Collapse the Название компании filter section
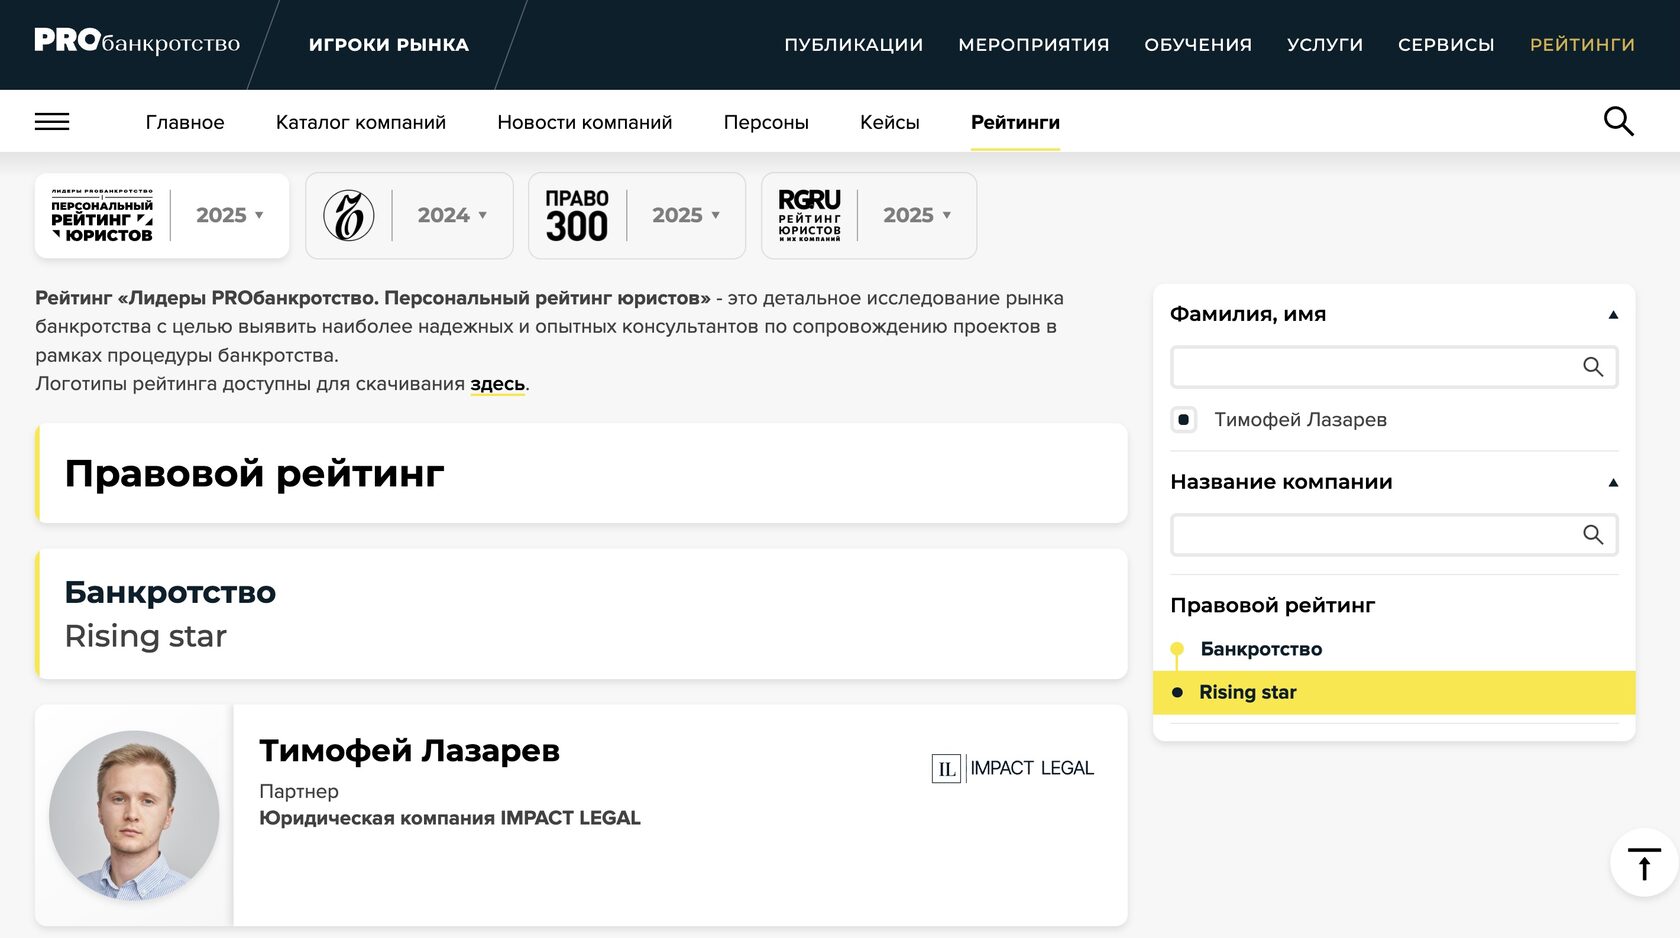 coord(1613,483)
